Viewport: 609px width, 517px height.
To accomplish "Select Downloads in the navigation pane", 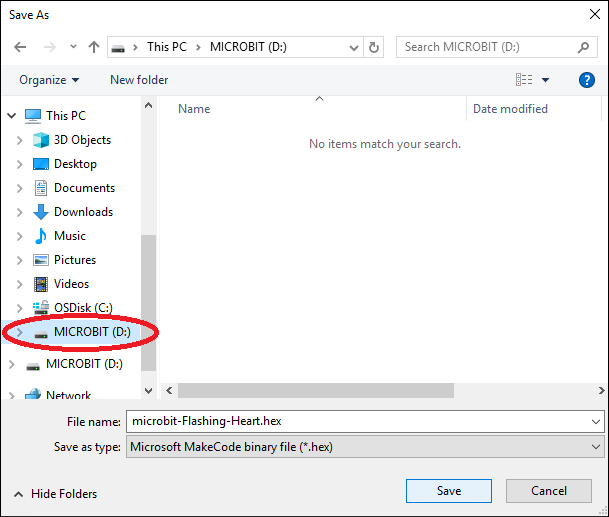I will click(83, 212).
